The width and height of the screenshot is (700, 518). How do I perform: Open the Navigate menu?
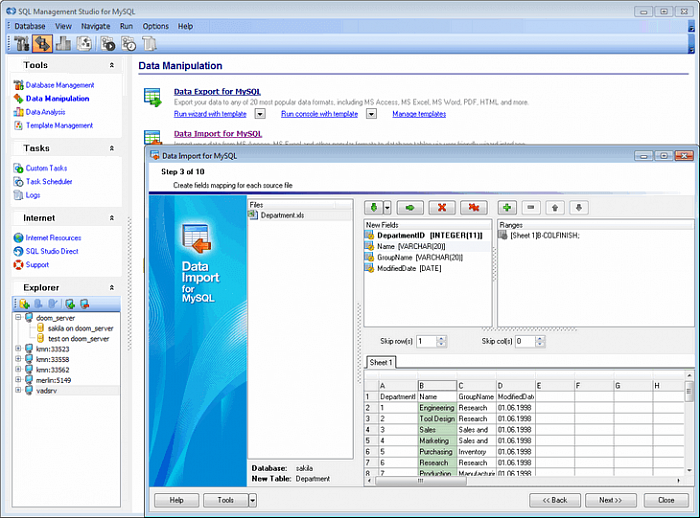(96, 26)
